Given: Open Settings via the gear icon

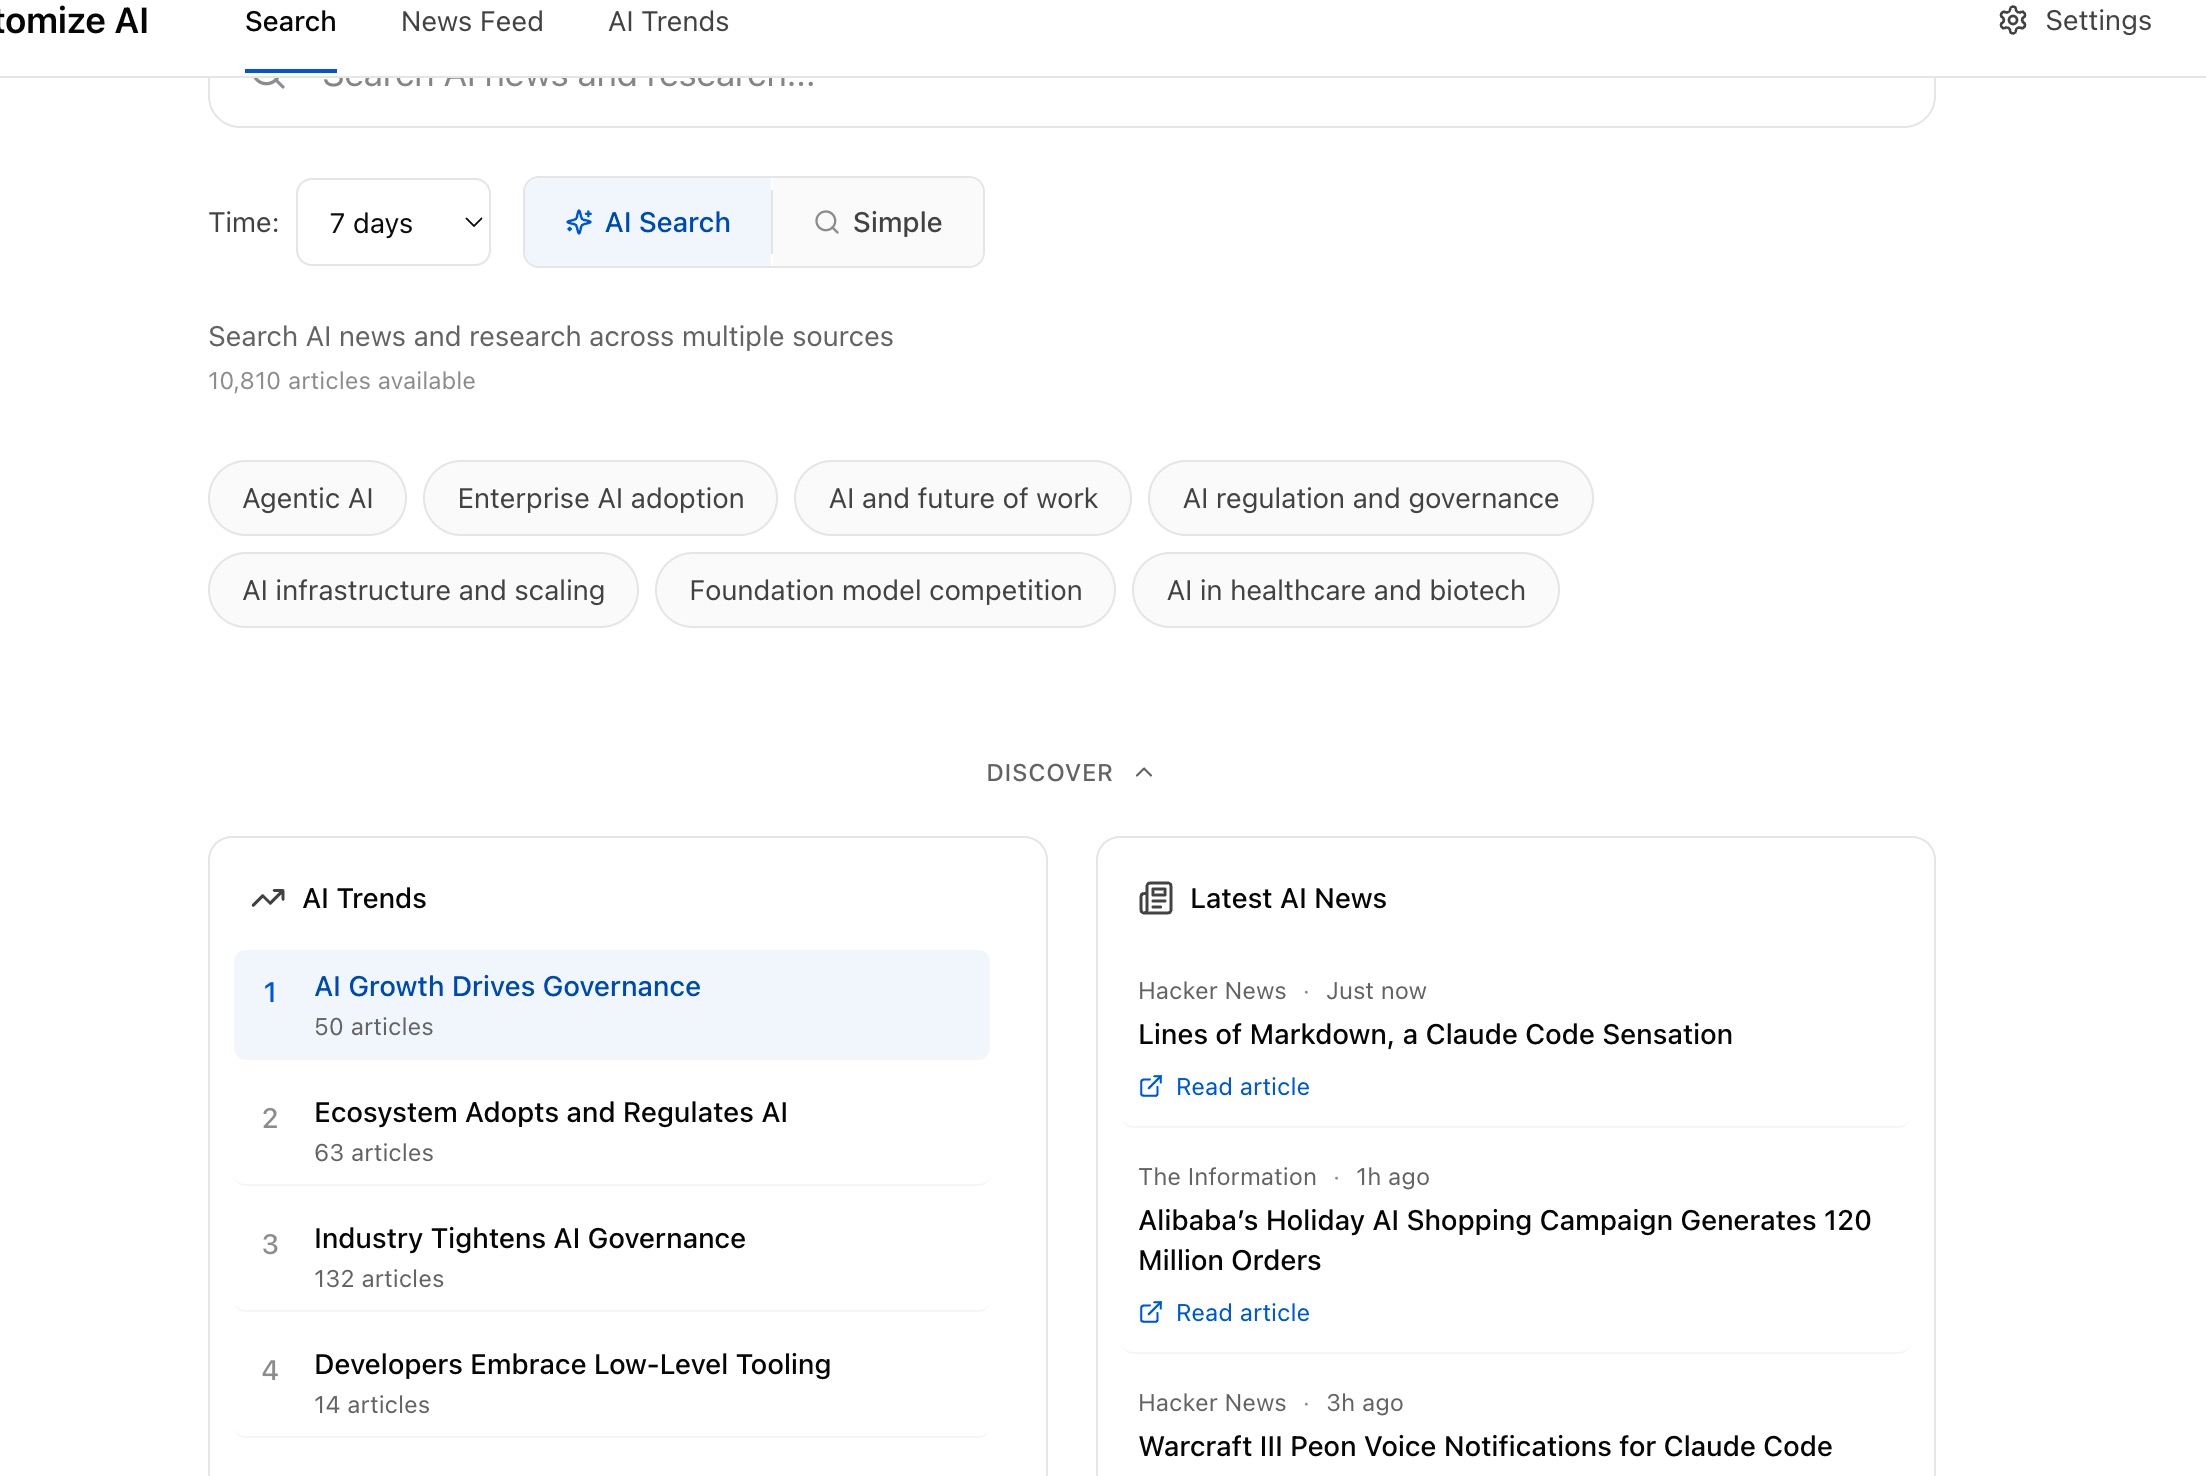Looking at the screenshot, I should [x=2013, y=21].
